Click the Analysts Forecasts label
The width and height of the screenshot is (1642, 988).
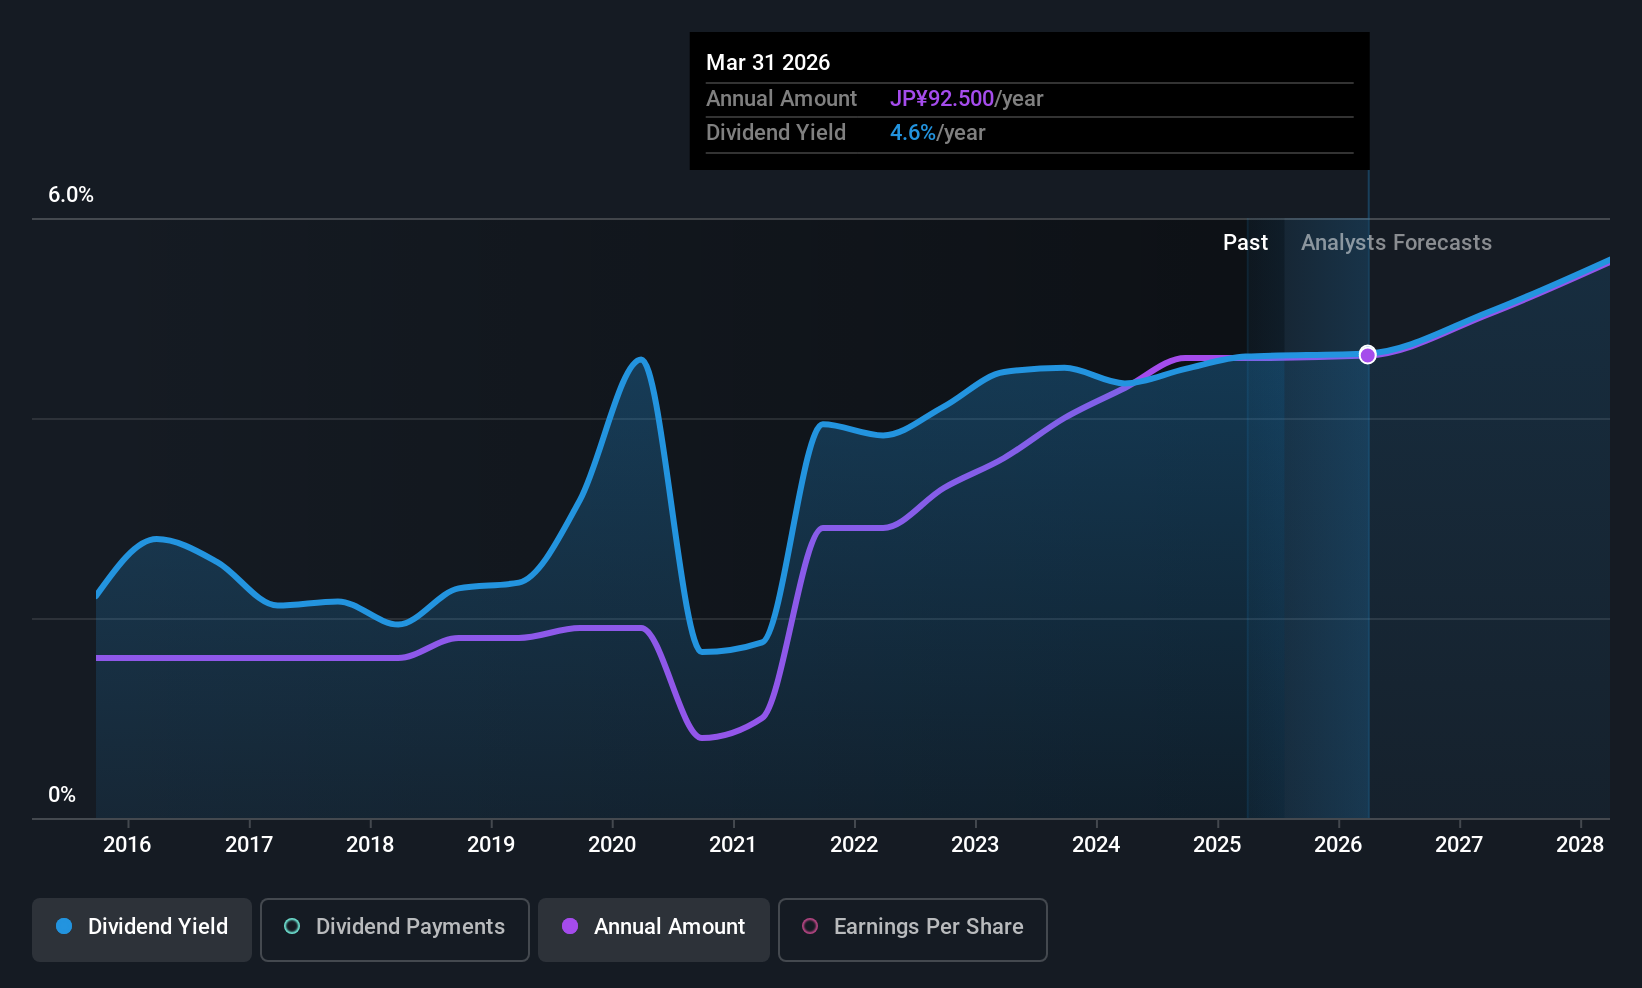(1396, 243)
